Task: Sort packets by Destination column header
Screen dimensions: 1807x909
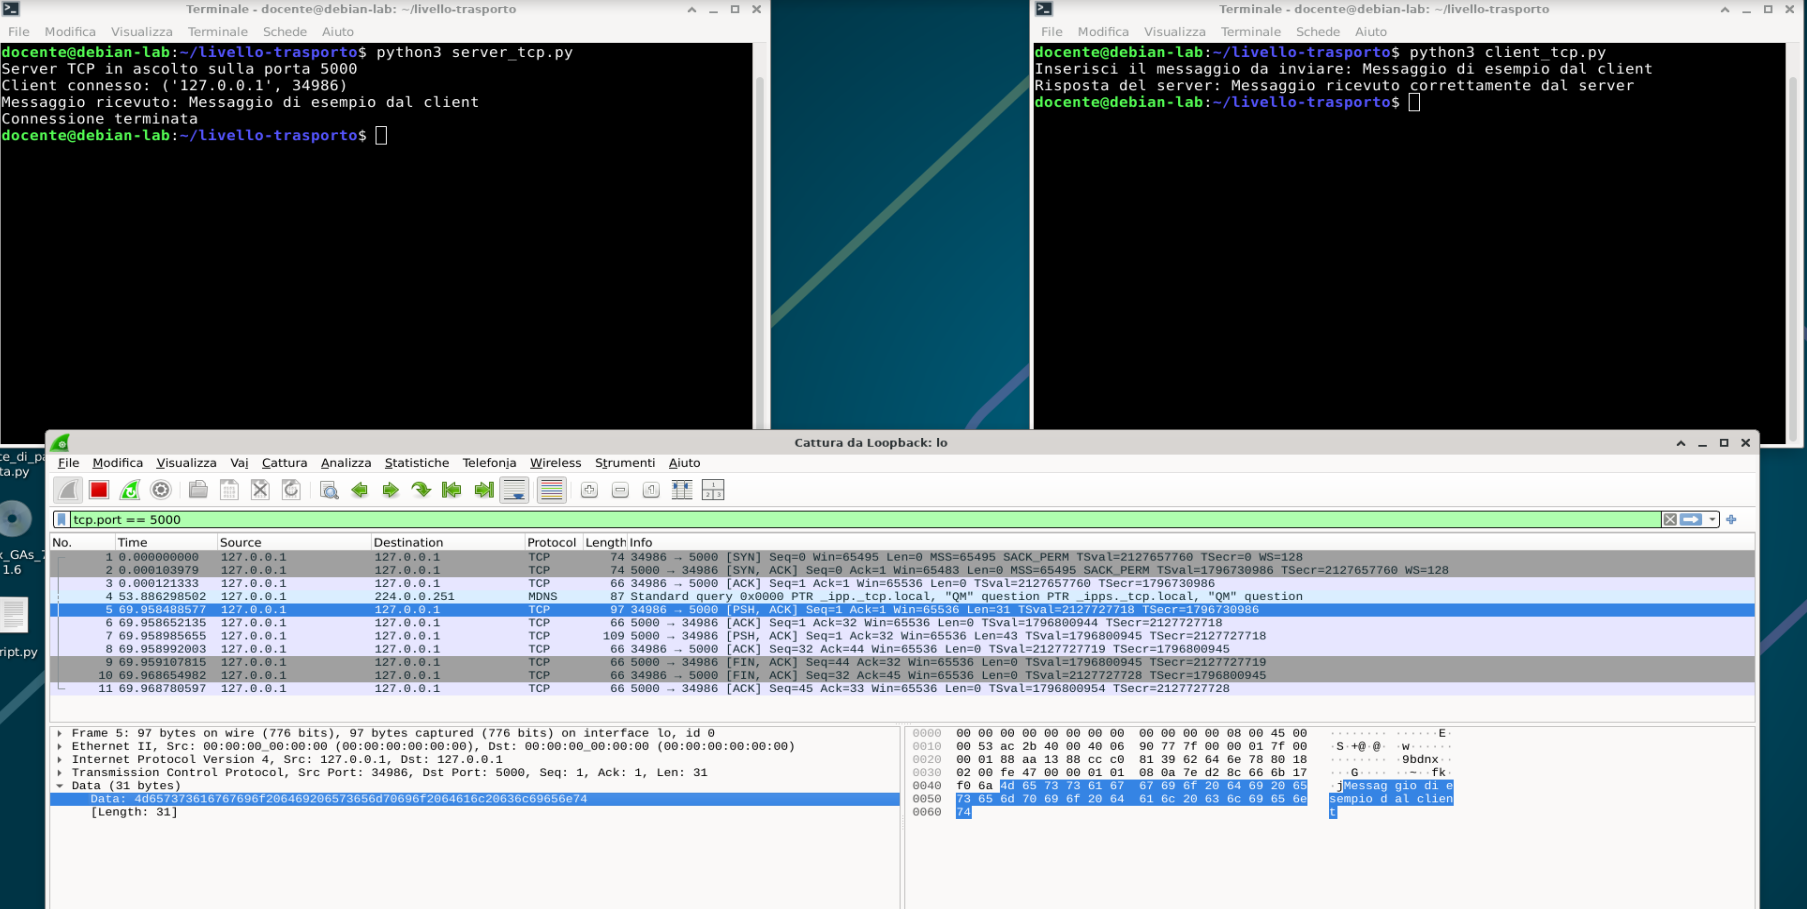Action: pyautogui.click(x=448, y=542)
